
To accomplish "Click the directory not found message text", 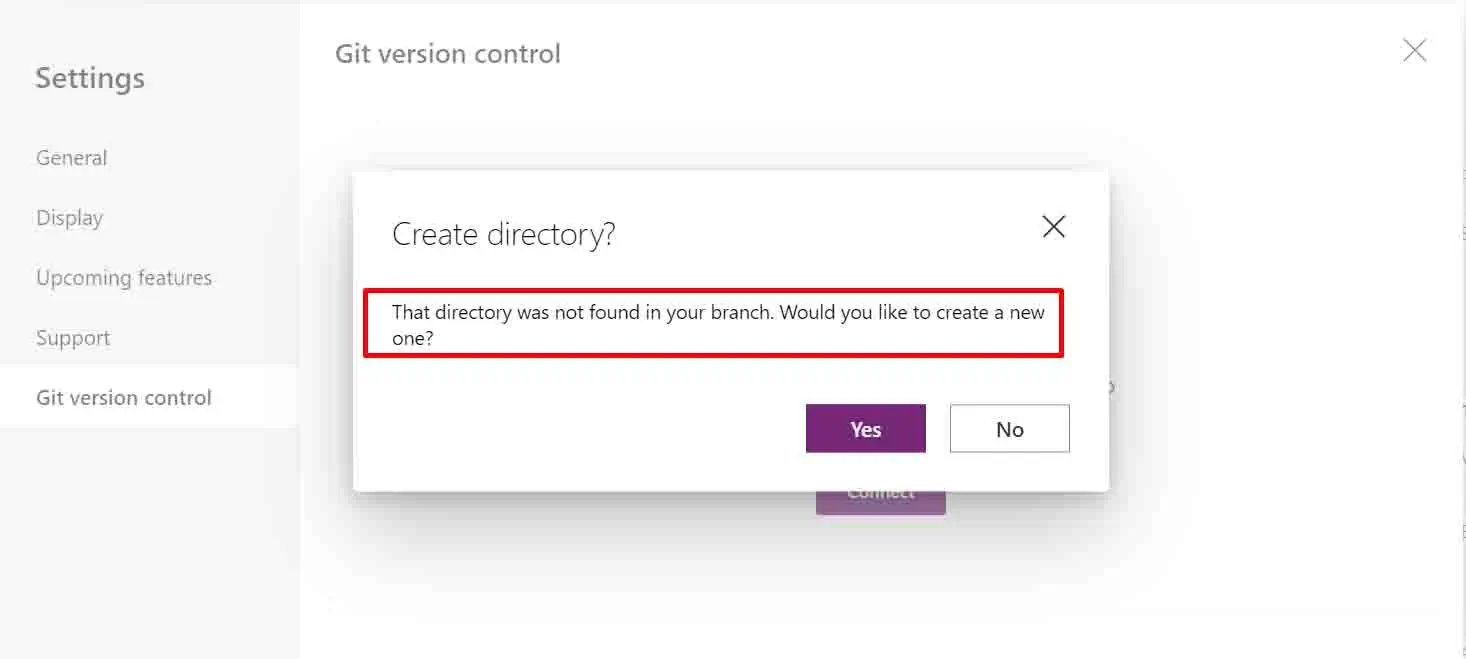I will tap(718, 325).
